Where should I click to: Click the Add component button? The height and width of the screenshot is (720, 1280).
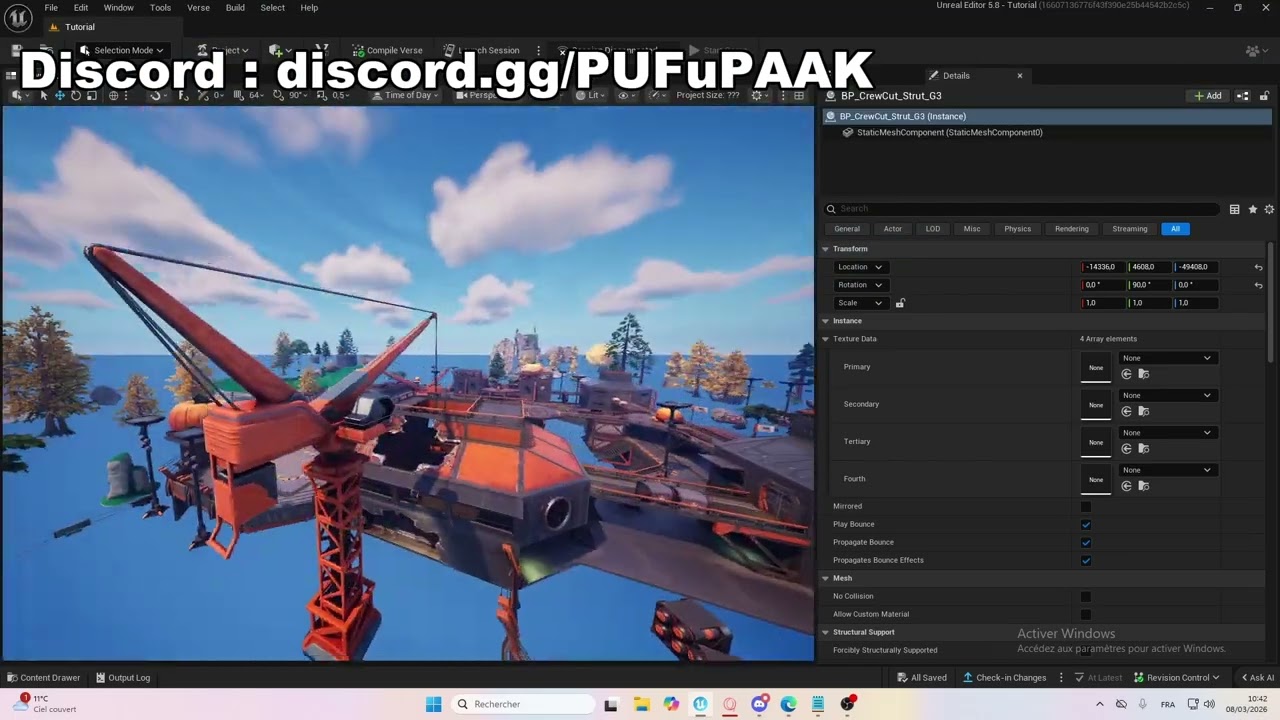pos(1208,96)
